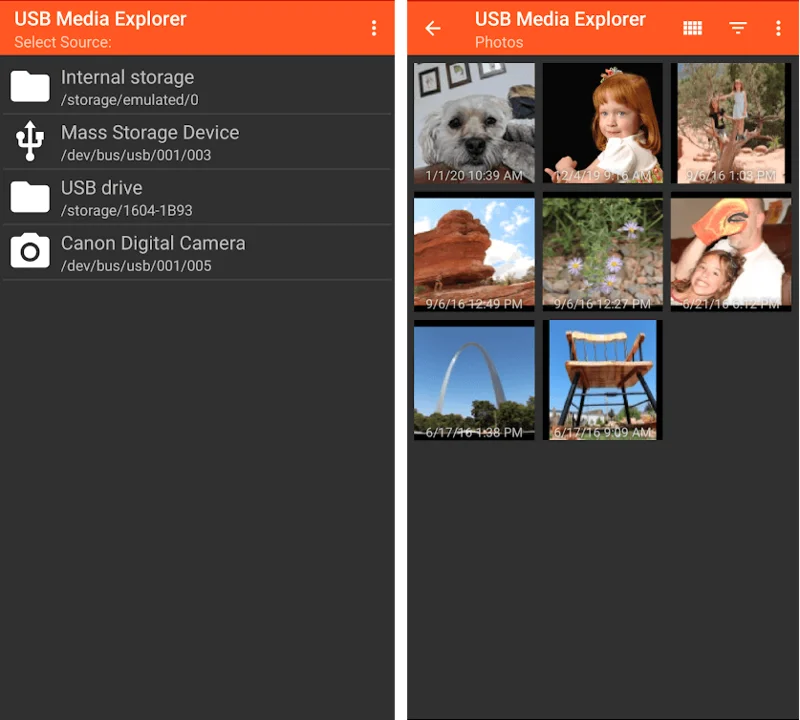This screenshot has width=800, height=720.
Task: Select Mass Storage Device source label
Action: 150,133
